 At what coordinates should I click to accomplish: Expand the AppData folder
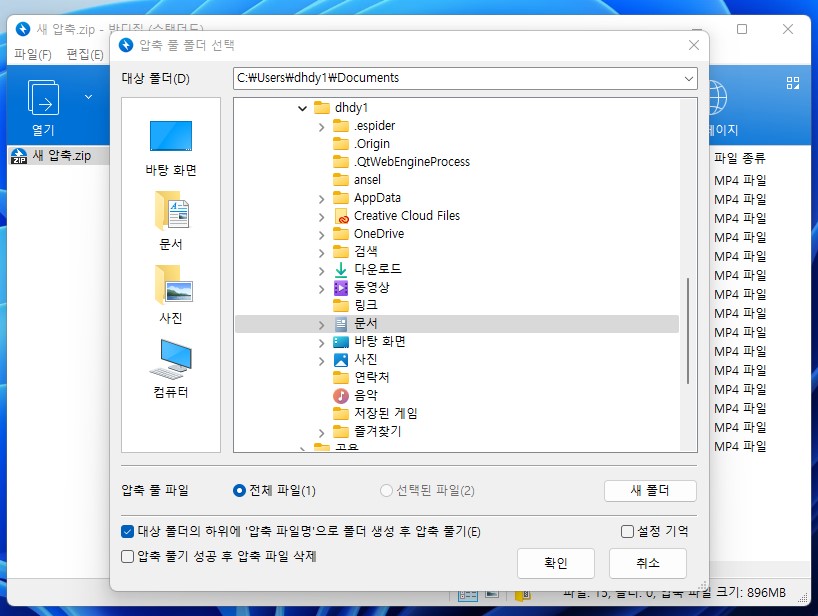[x=321, y=199]
